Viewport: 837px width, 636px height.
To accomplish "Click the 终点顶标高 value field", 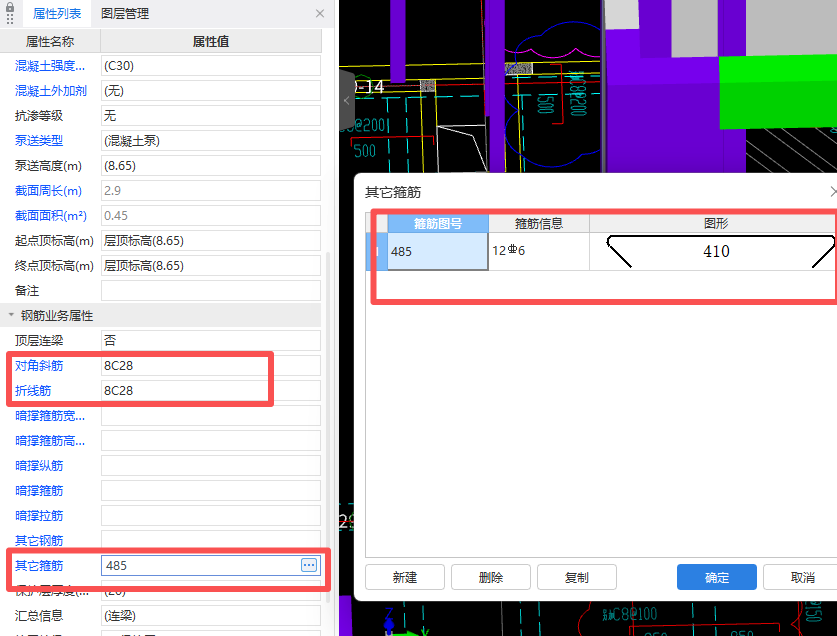I will 211,266.
